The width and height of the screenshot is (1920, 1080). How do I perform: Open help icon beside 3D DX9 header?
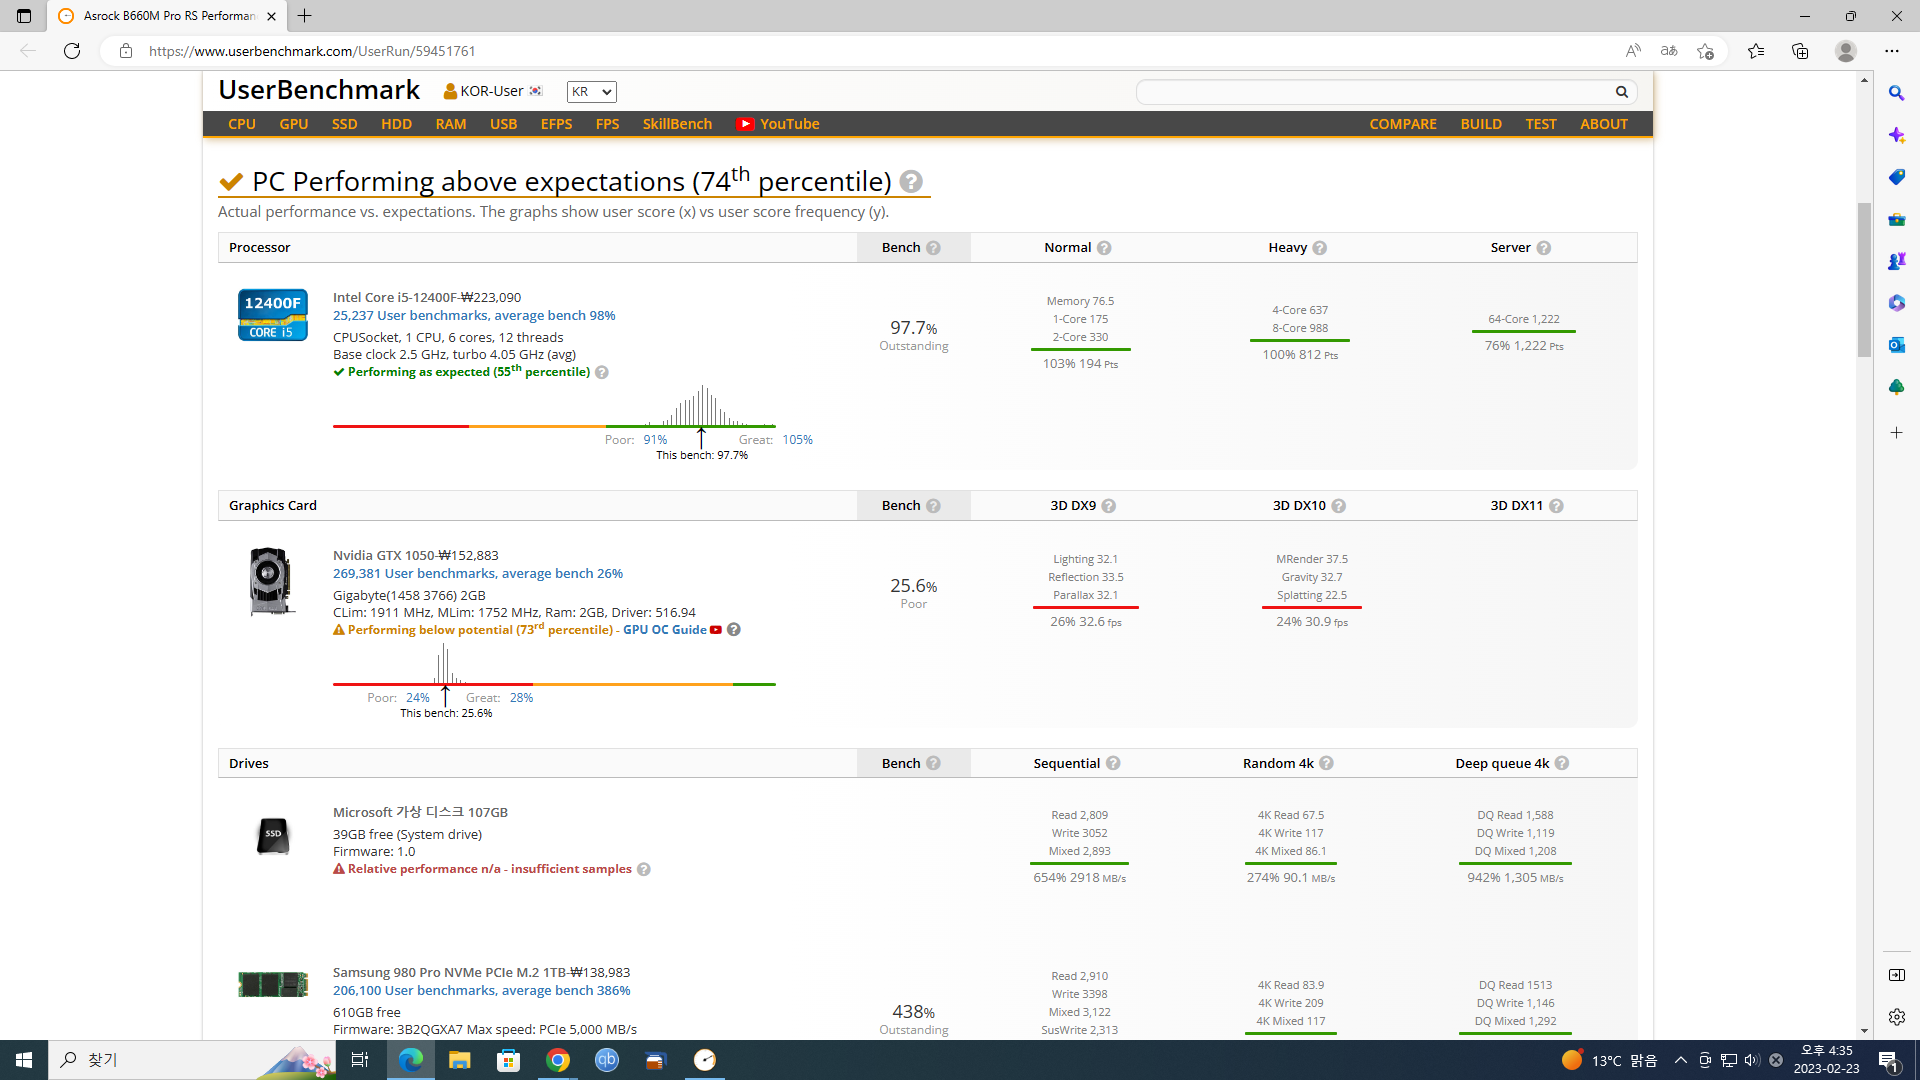coord(1108,506)
